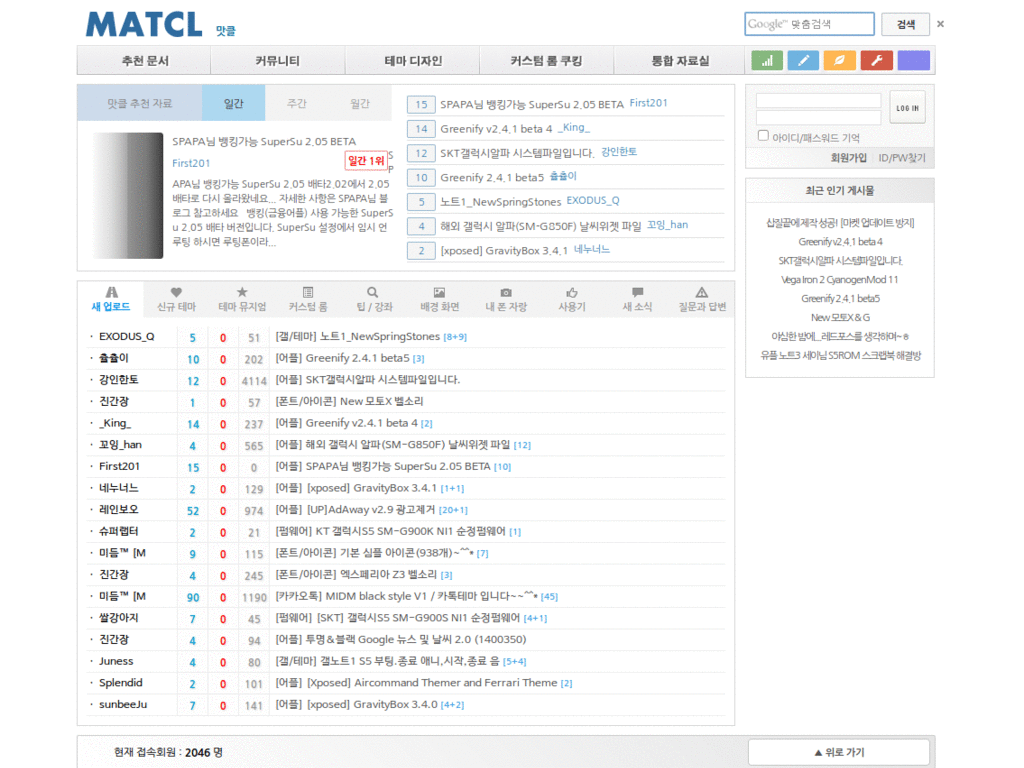Open post 기본 심플 아이콘(938개)
The height and width of the screenshot is (768, 1024).
coord(374,552)
